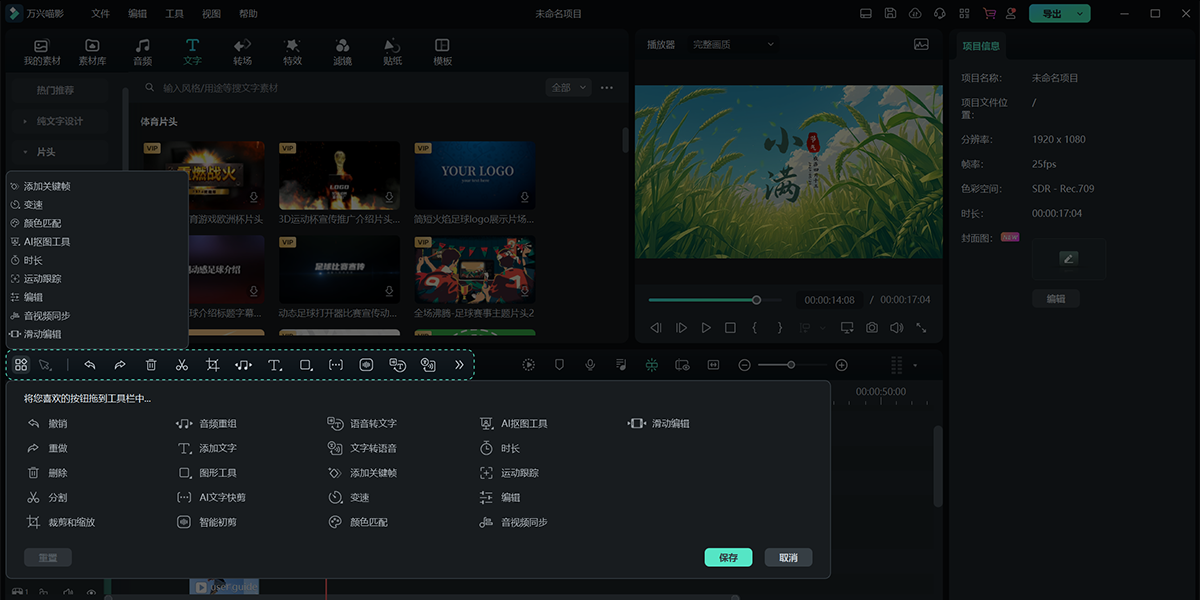Click the 语音转文字 item in dialog
The image size is (1200, 600).
372,424
